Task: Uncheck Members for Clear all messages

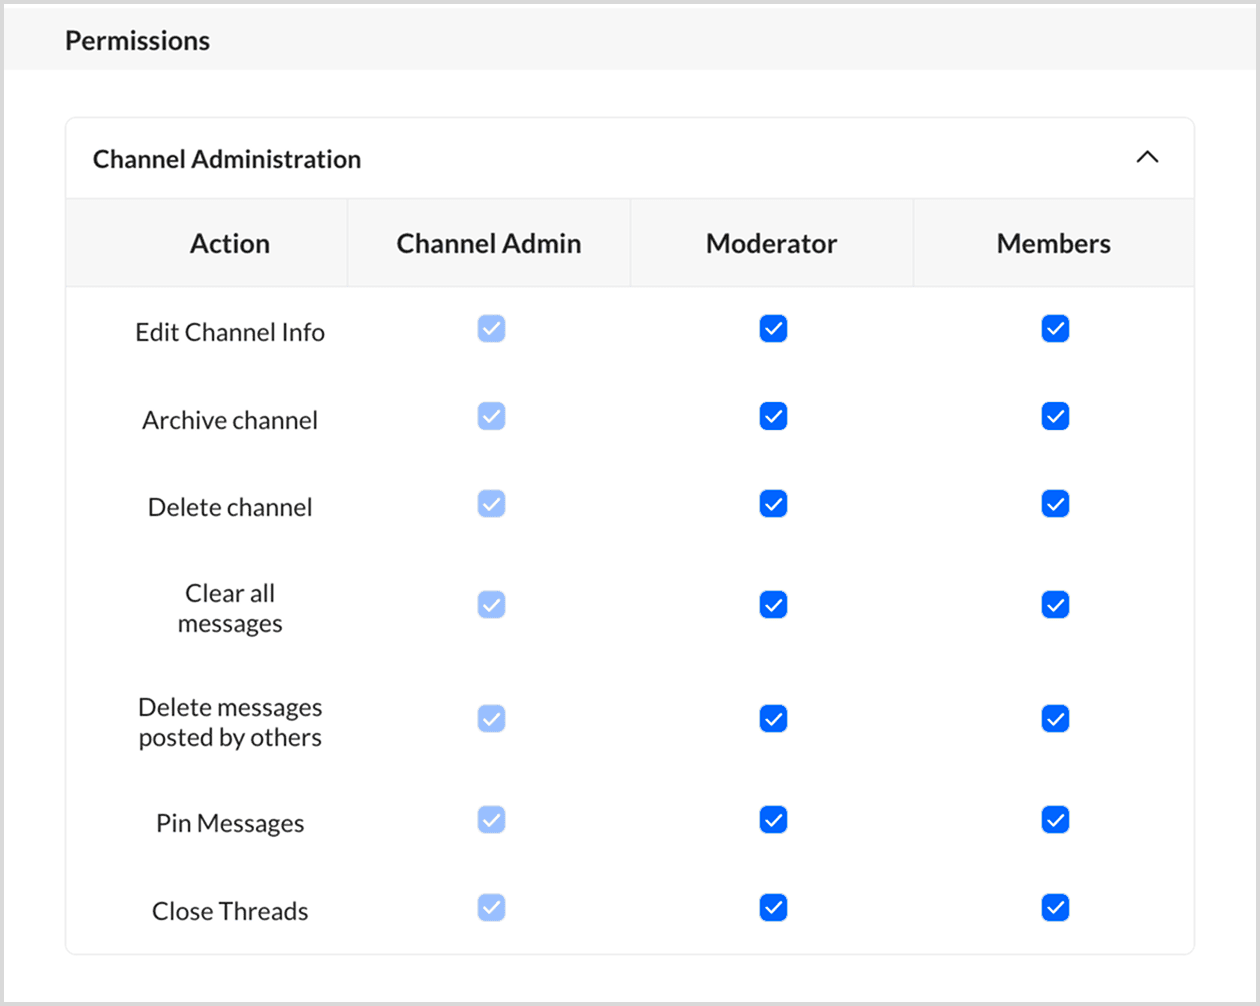Action: [x=1055, y=605]
